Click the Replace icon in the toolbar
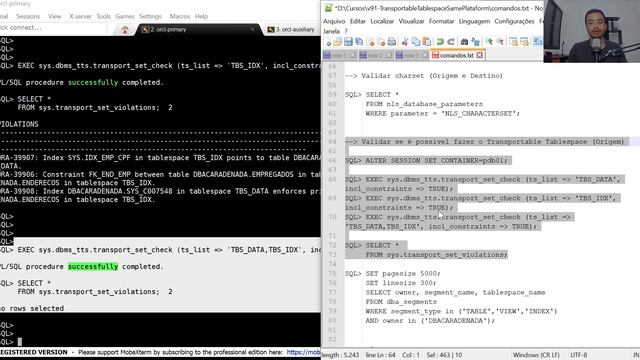 [x=476, y=42]
